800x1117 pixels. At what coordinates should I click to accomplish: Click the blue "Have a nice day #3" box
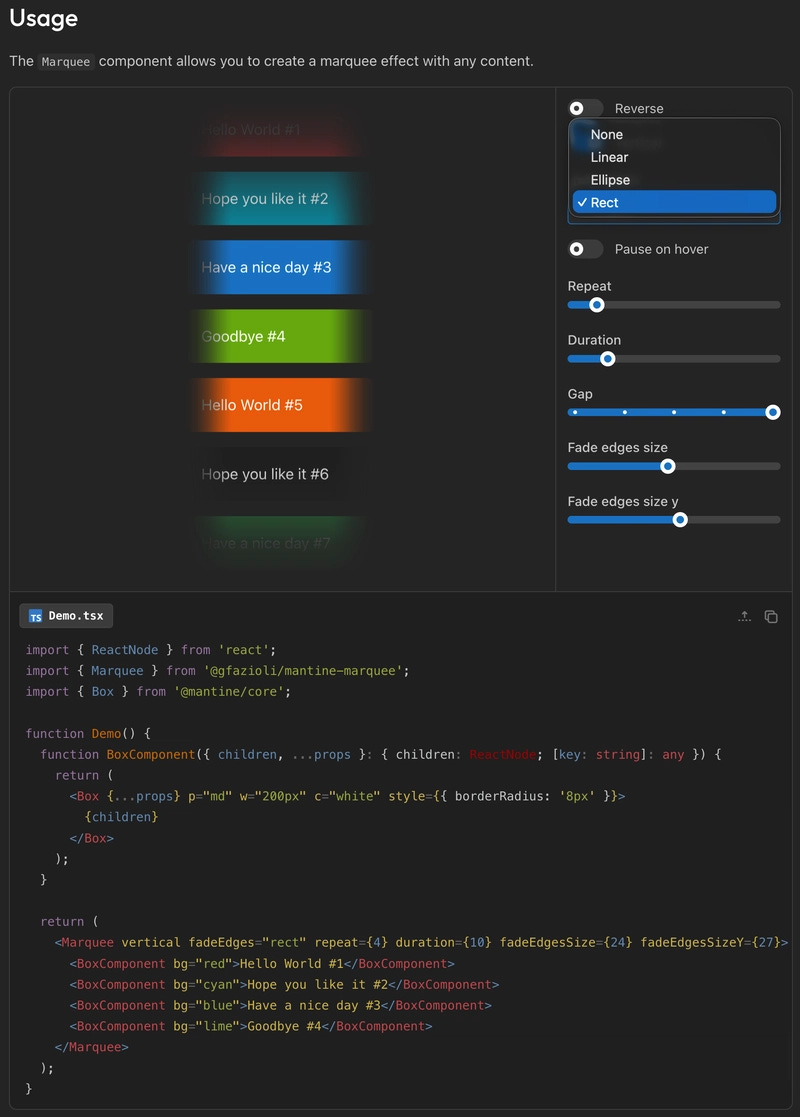280,268
